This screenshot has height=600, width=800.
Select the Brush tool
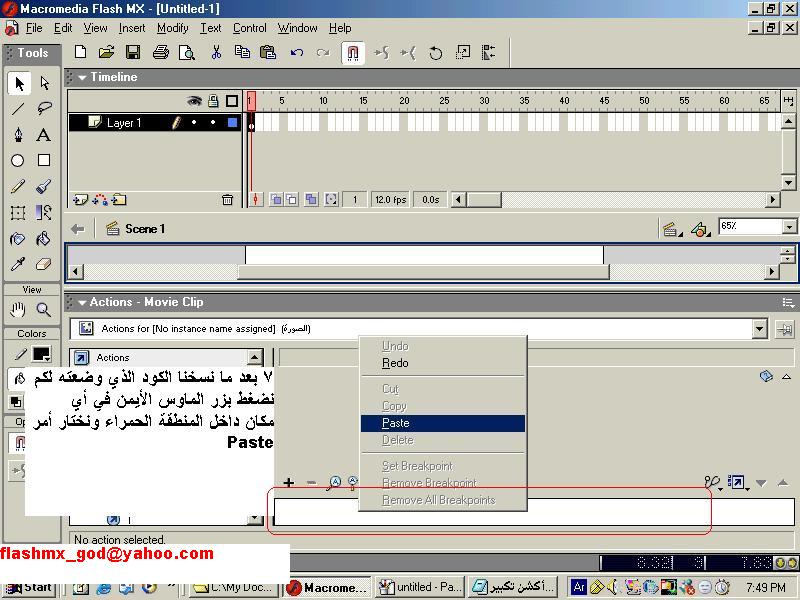coord(44,186)
